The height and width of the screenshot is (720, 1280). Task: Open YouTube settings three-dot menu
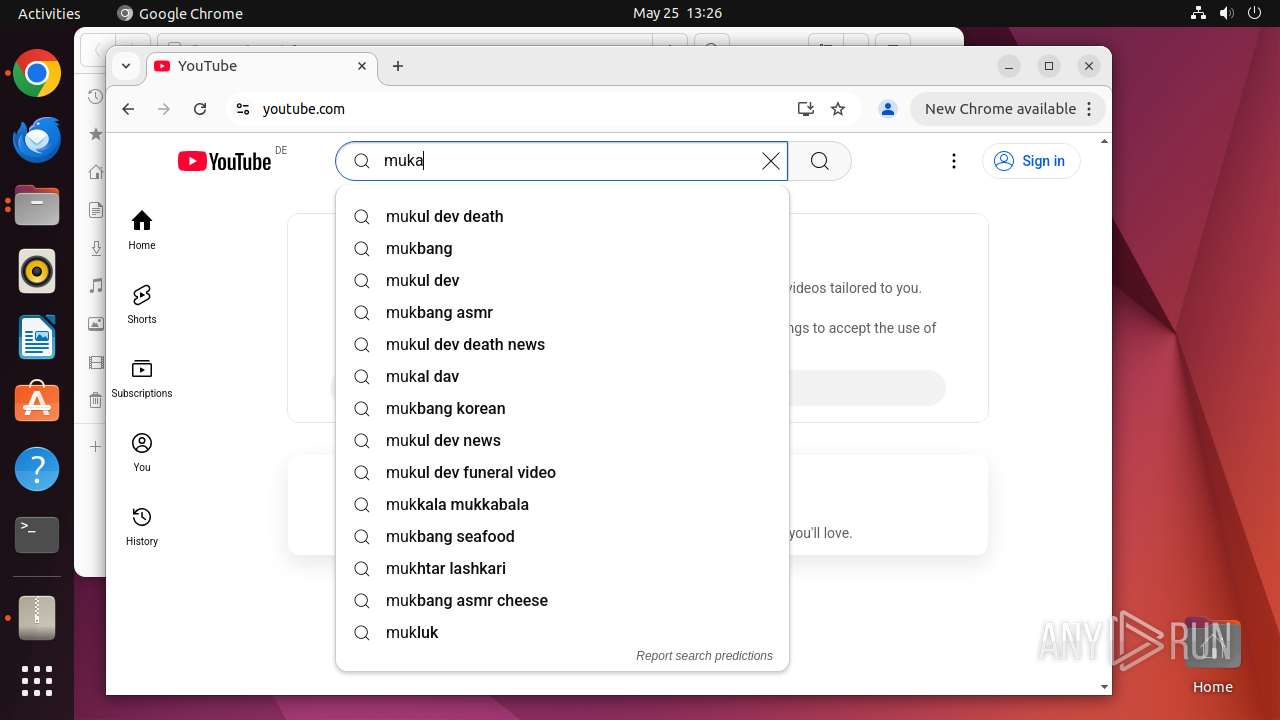click(954, 161)
